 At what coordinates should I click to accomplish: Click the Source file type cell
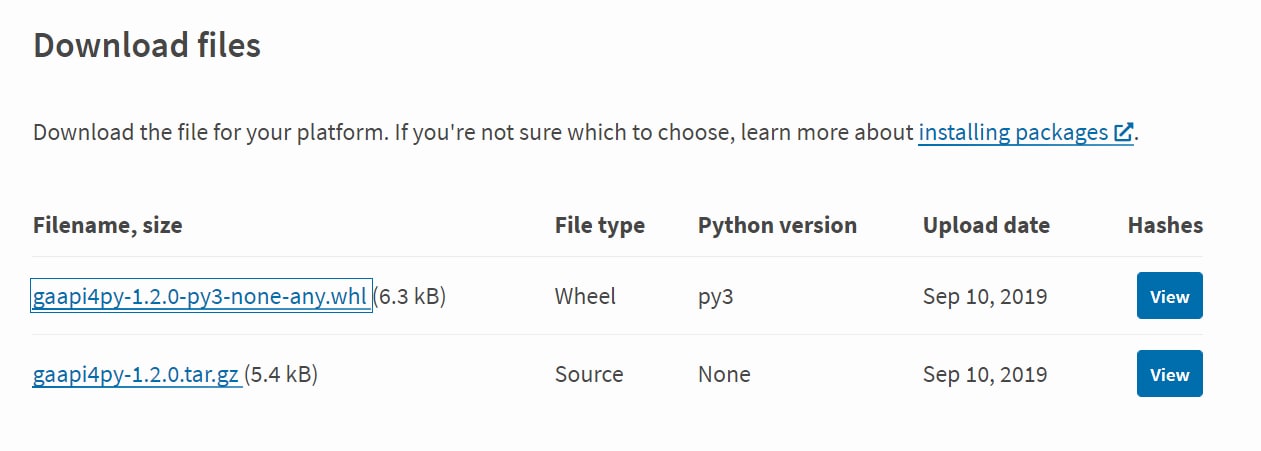[x=589, y=374]
